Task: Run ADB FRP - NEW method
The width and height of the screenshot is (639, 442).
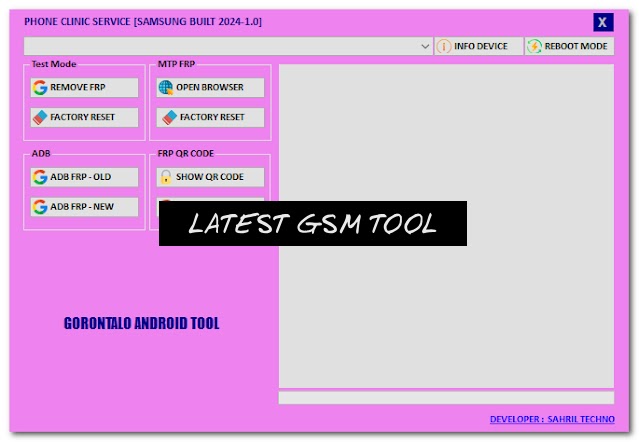Action: (x=84, y=207)
